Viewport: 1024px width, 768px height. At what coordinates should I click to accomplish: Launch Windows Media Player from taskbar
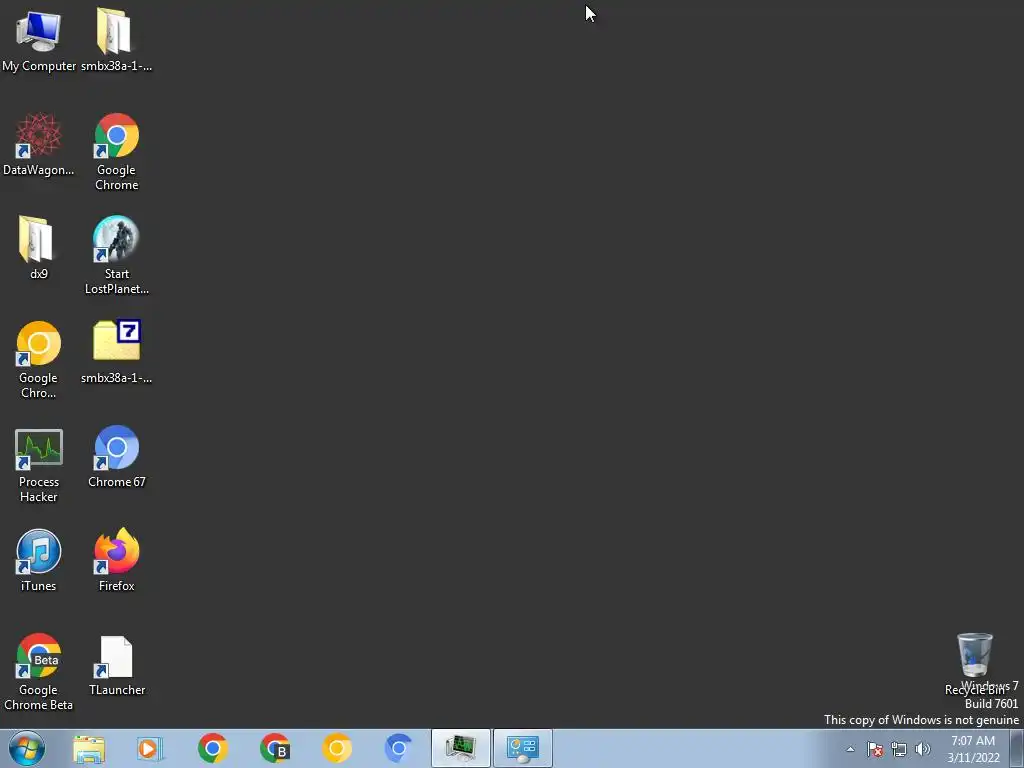pos(150,749)
